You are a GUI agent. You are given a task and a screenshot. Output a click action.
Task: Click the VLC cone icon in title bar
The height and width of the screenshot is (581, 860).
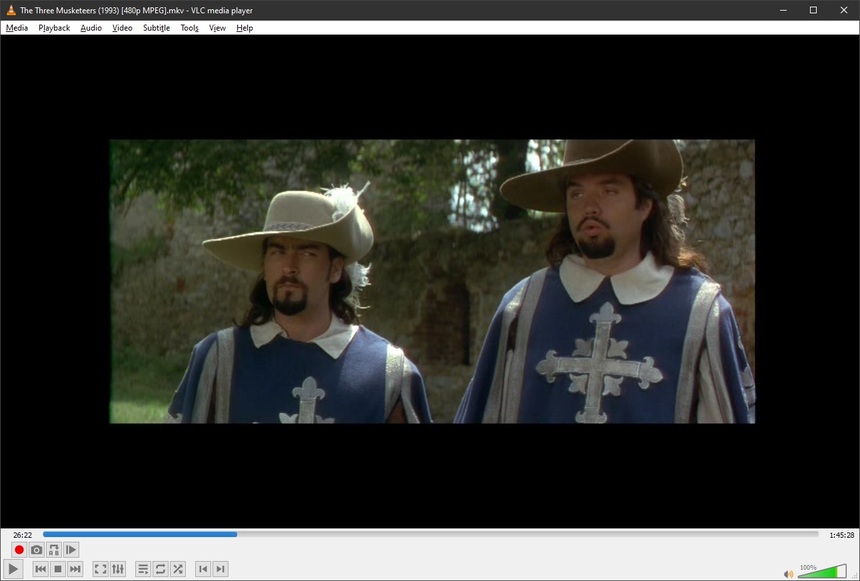click(x=10, y=10)
